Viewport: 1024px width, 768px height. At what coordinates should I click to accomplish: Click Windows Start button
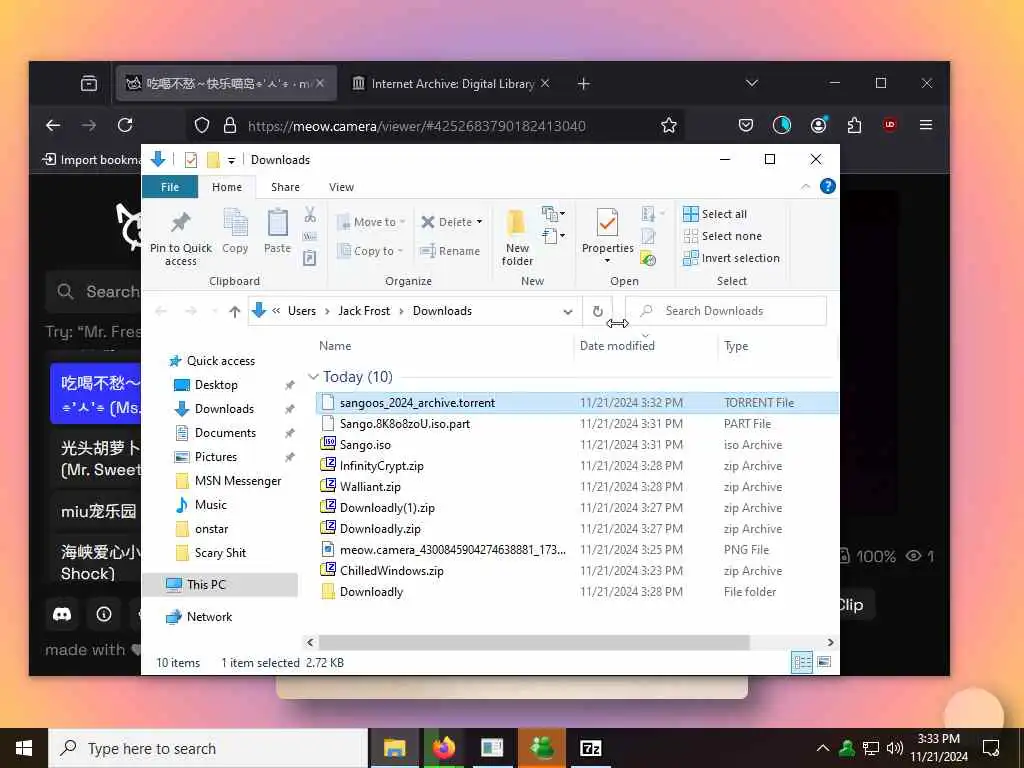(x=24, y=748)
